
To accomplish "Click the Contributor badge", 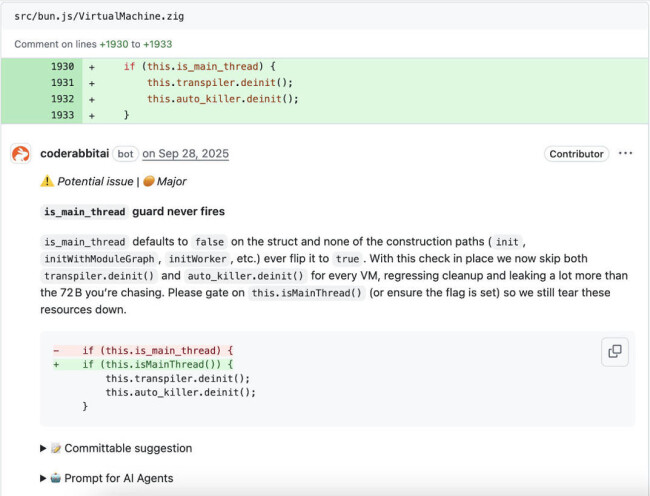I will (577, 154).
